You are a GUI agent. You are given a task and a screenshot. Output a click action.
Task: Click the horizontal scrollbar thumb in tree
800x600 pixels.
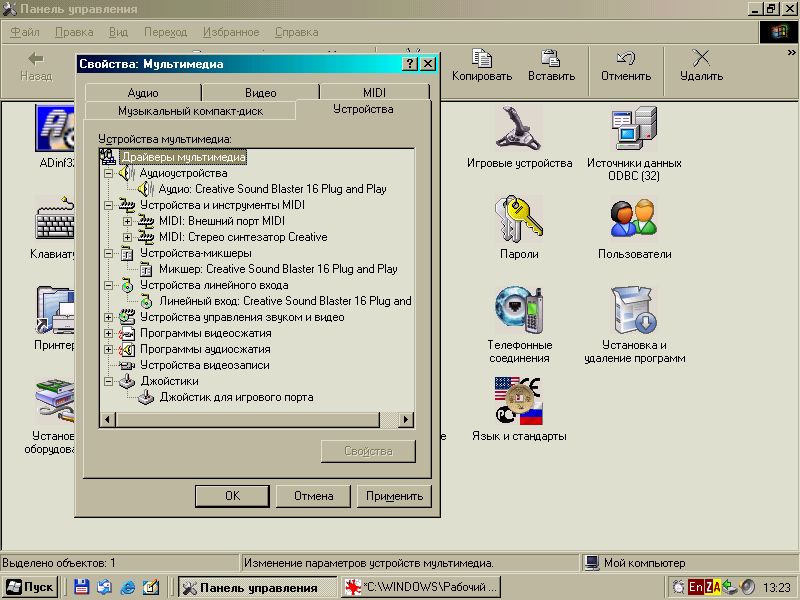click(x=248, y=420)
